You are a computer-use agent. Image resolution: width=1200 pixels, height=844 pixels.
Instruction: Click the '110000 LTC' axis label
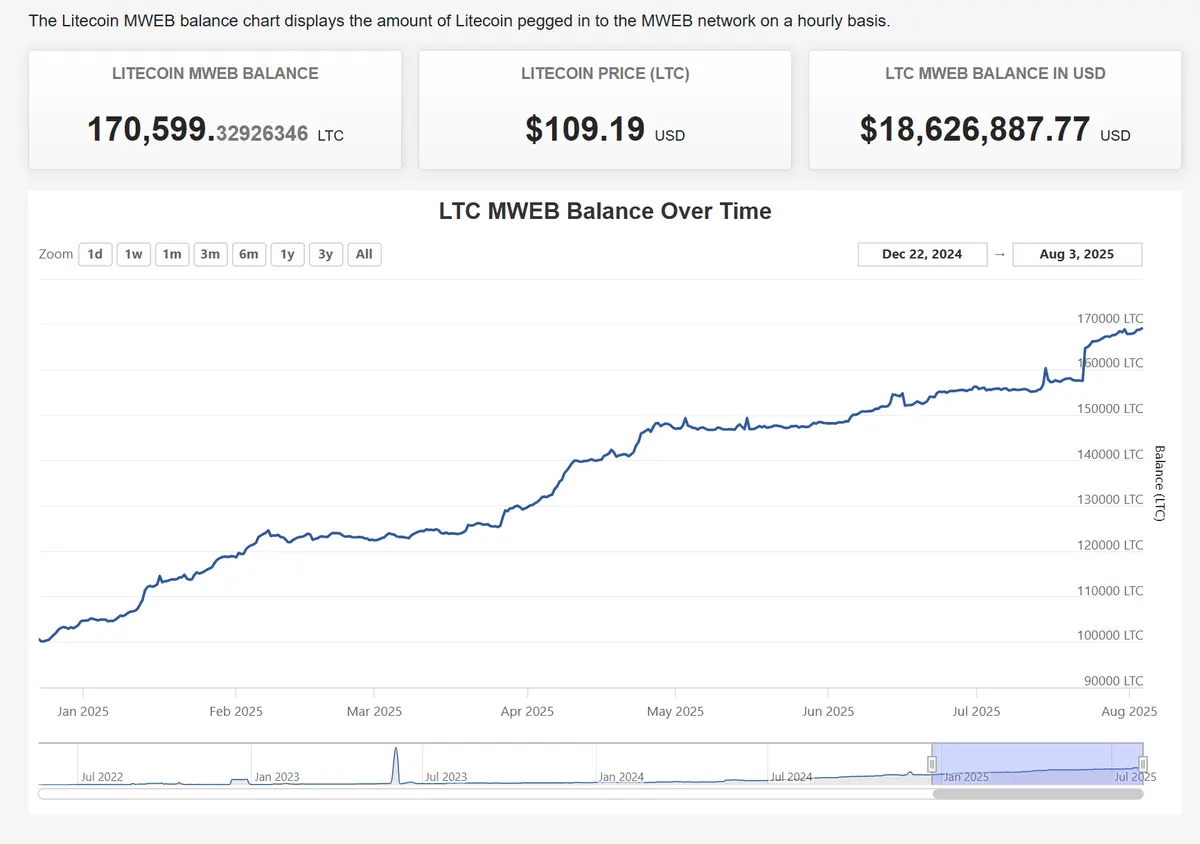pyautogui.click(x=1110, y=590)
